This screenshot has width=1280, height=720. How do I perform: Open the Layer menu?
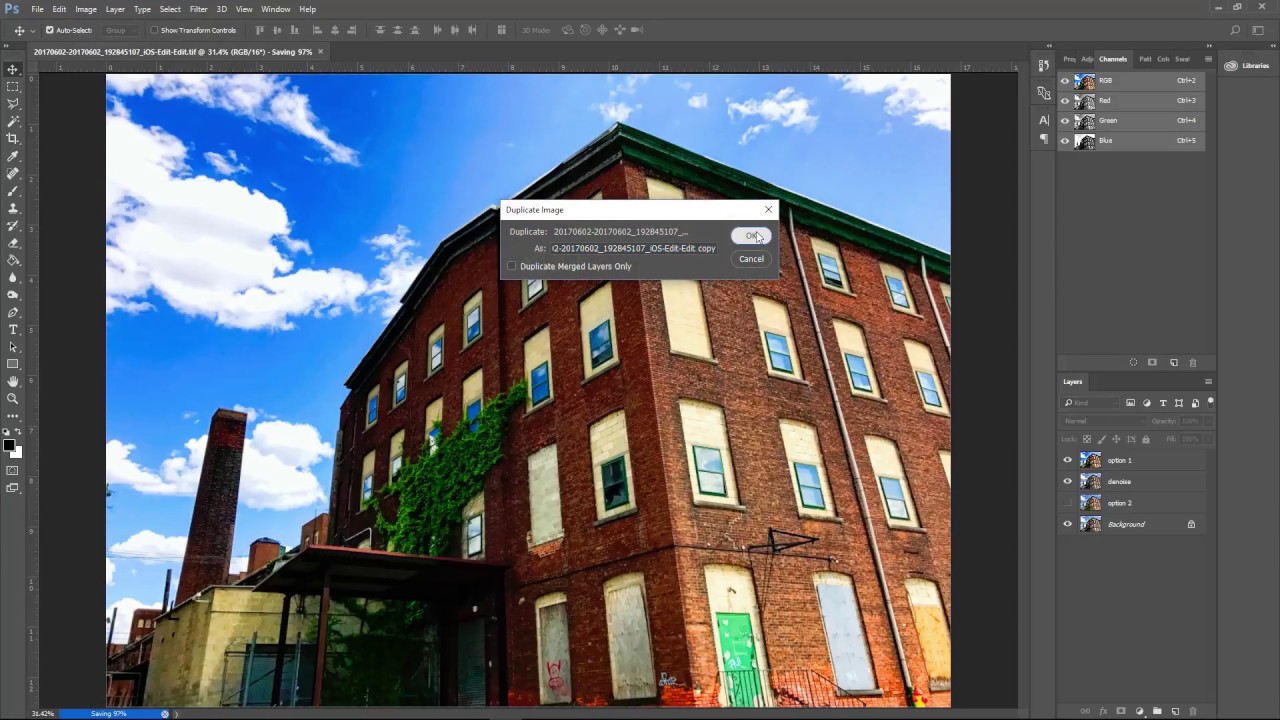[115, 9]
